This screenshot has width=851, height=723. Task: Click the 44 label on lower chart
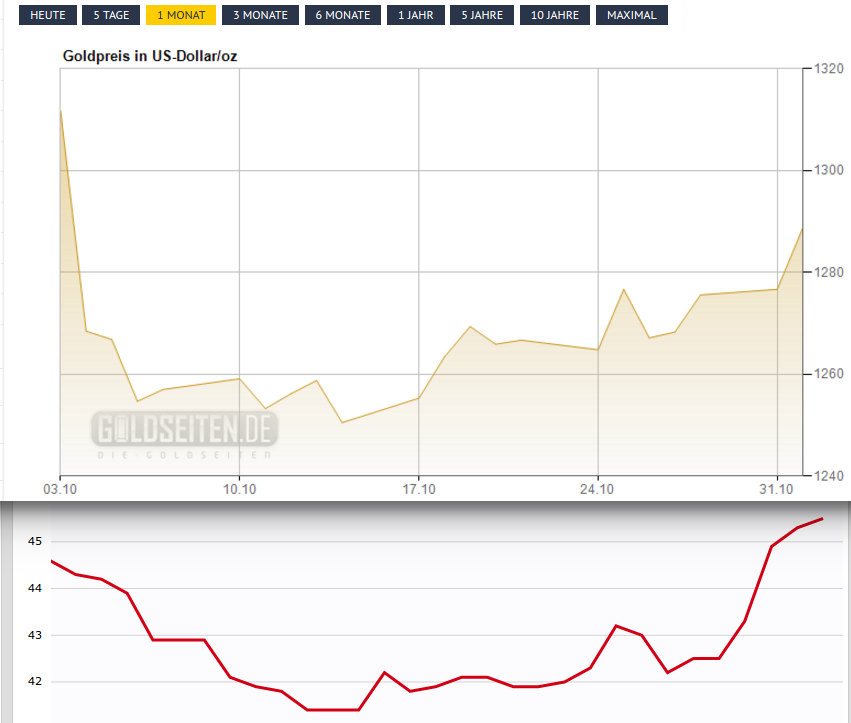point(35,588)
